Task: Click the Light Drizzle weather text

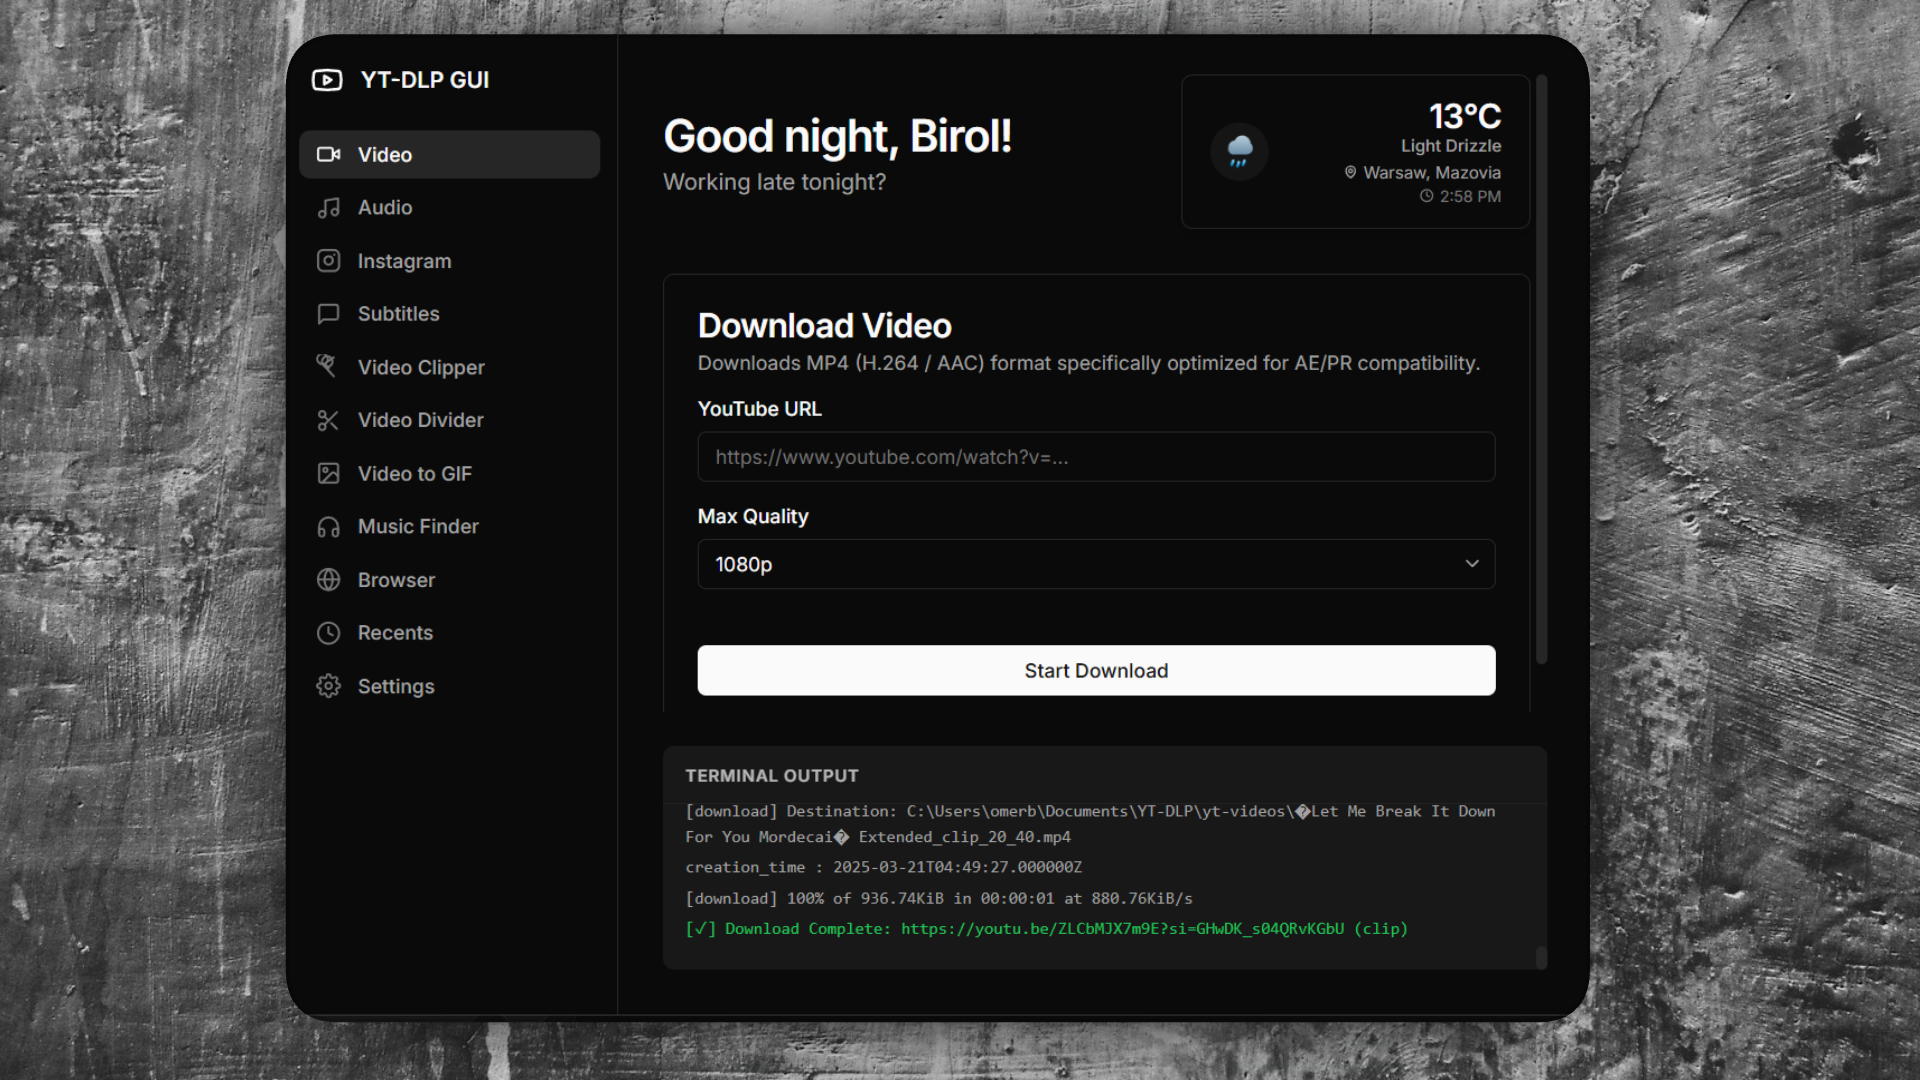Action: coord(1451,146)
